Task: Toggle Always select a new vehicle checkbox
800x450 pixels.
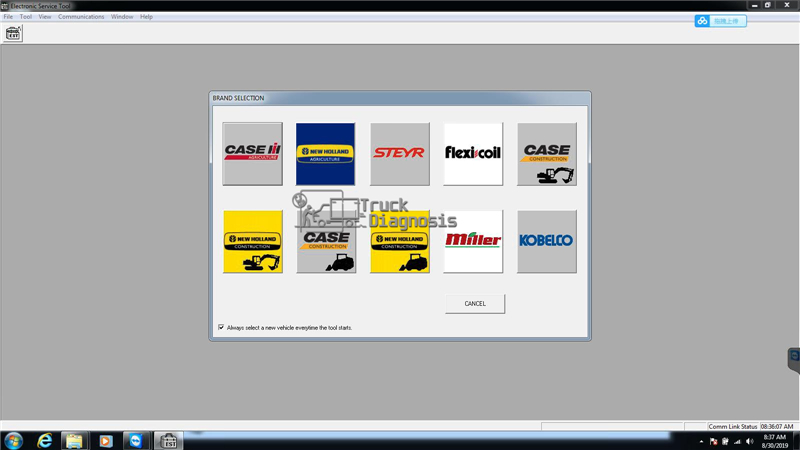Action: click(221, 327)
